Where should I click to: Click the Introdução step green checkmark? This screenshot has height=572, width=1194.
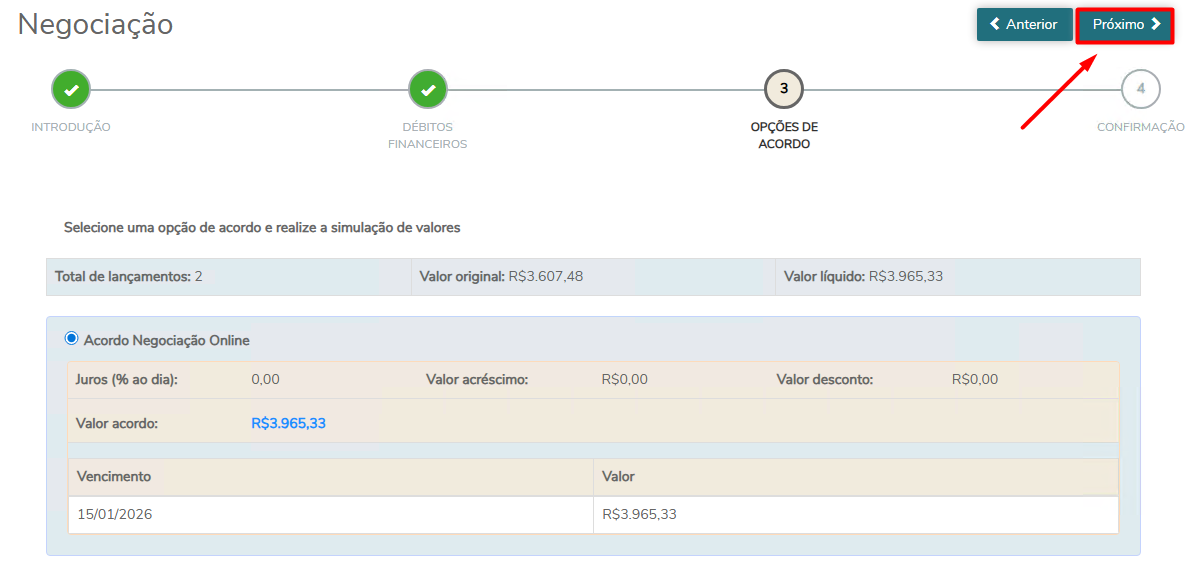pos(71,89)
